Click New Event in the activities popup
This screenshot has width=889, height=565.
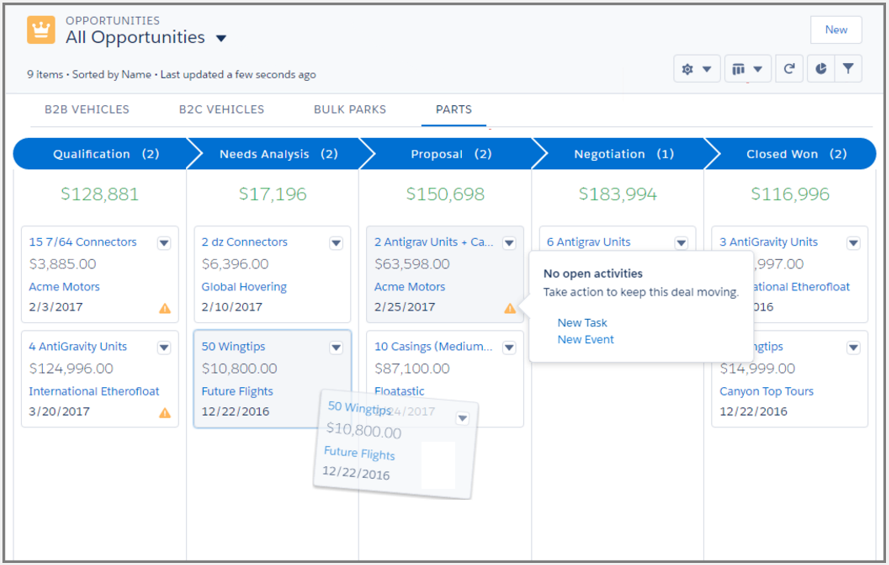[585, 340]
